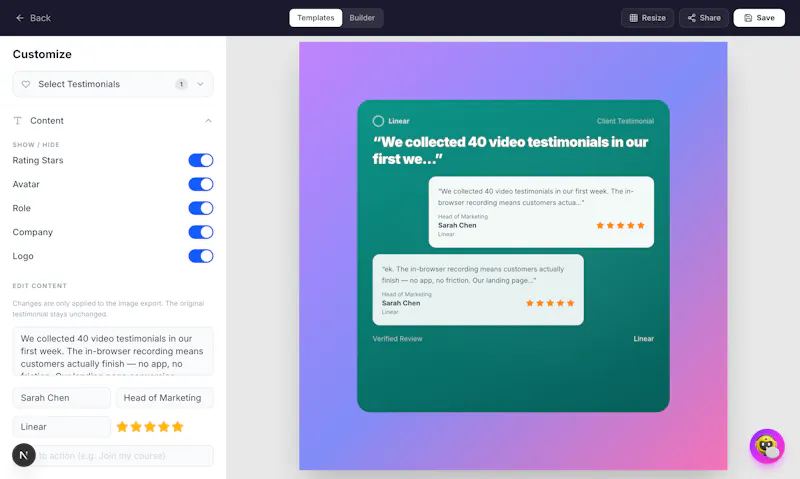The width and height of the screenshot is (800, 479).
Task: Save the design with the Save button
Action: [x=759, y=18]
